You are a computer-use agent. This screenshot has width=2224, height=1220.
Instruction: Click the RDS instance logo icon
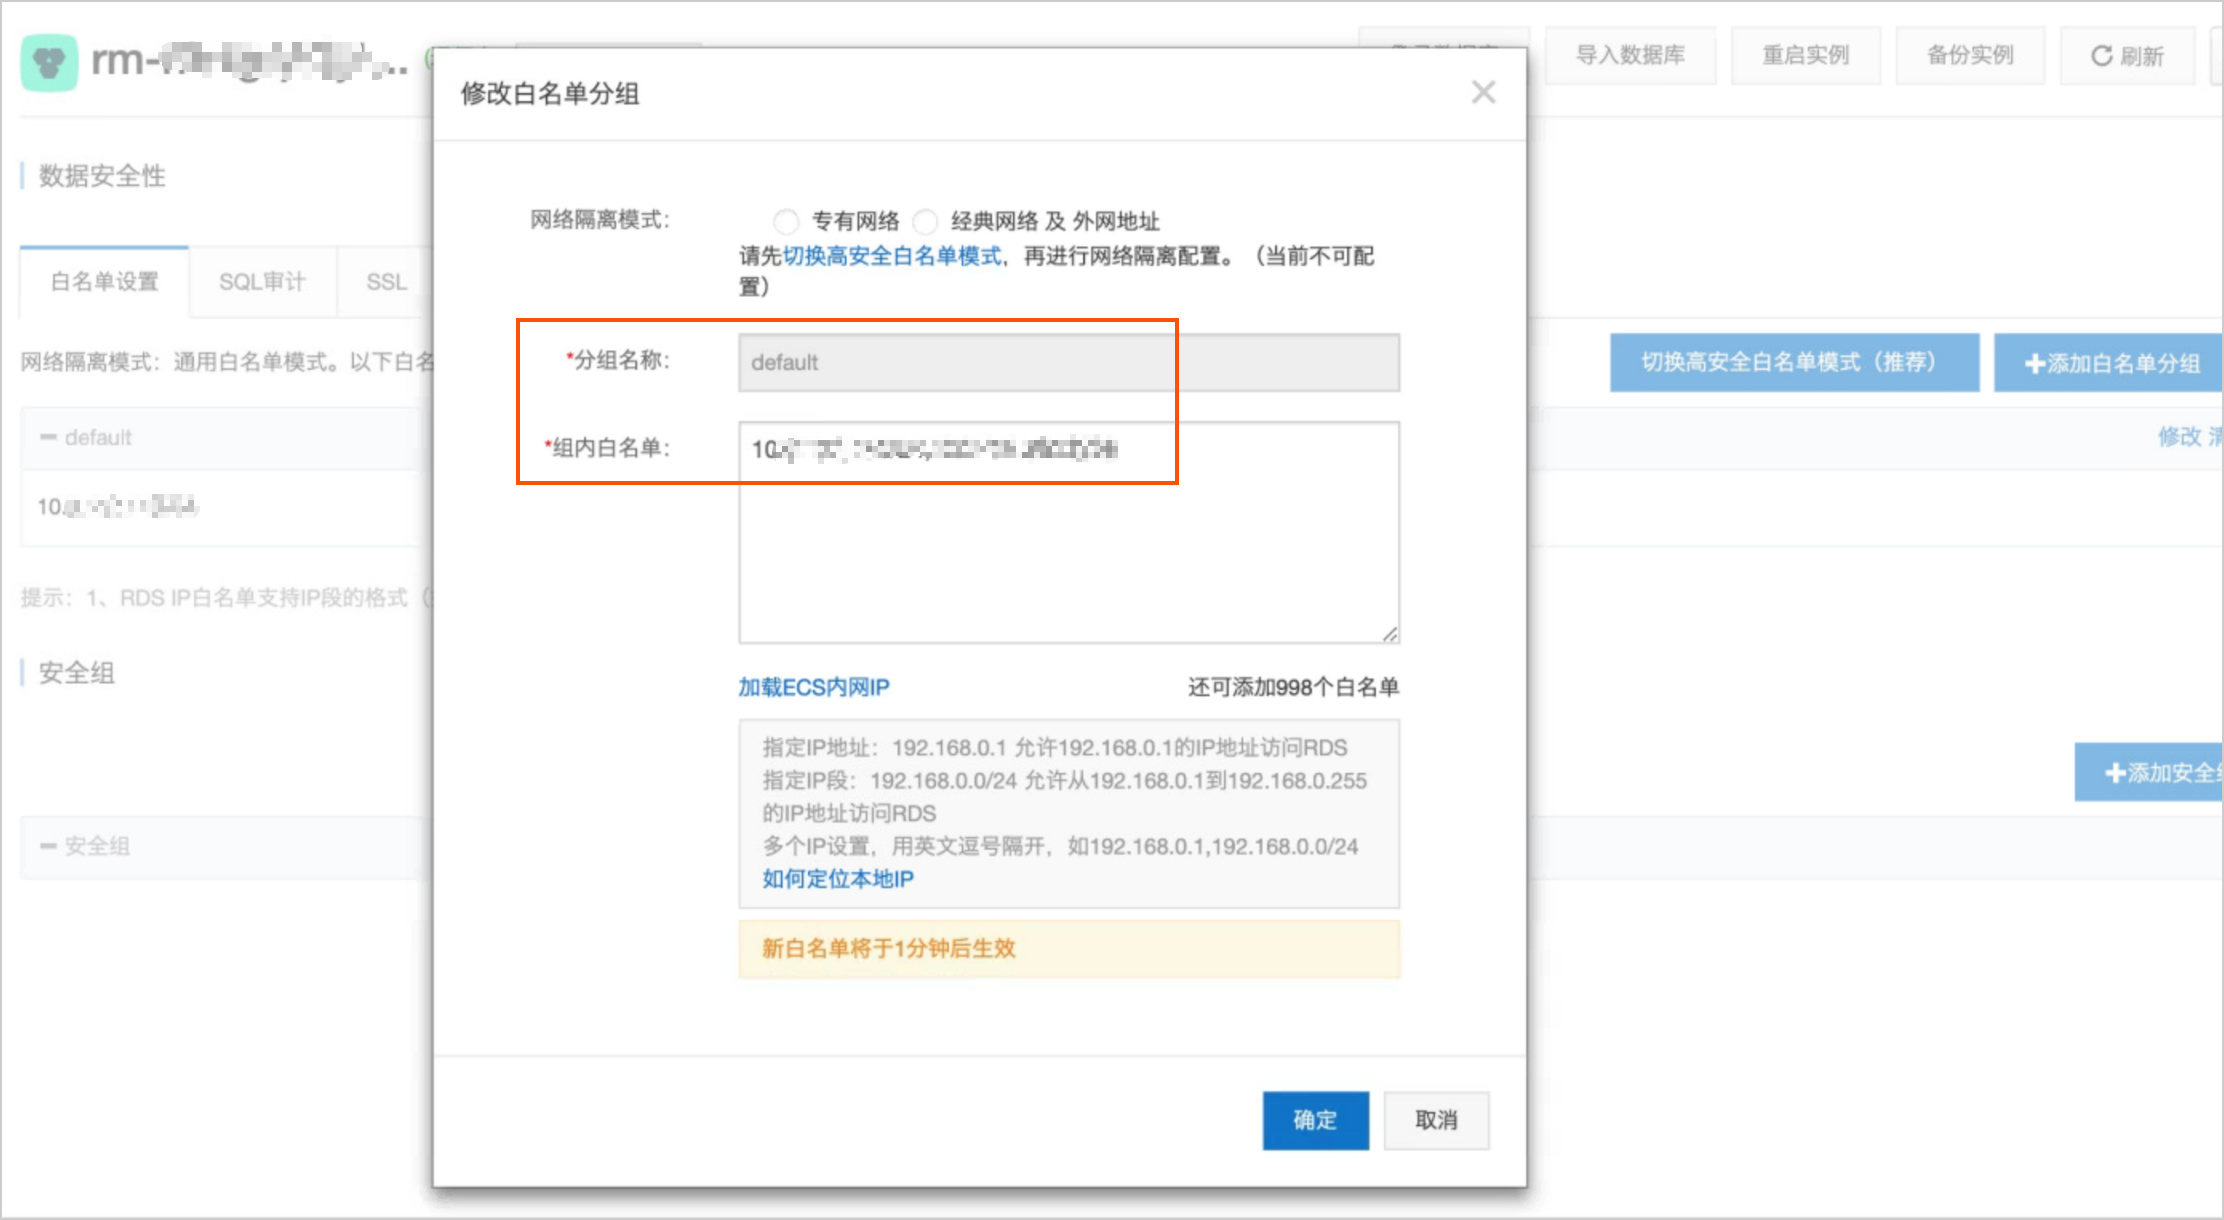49,62
